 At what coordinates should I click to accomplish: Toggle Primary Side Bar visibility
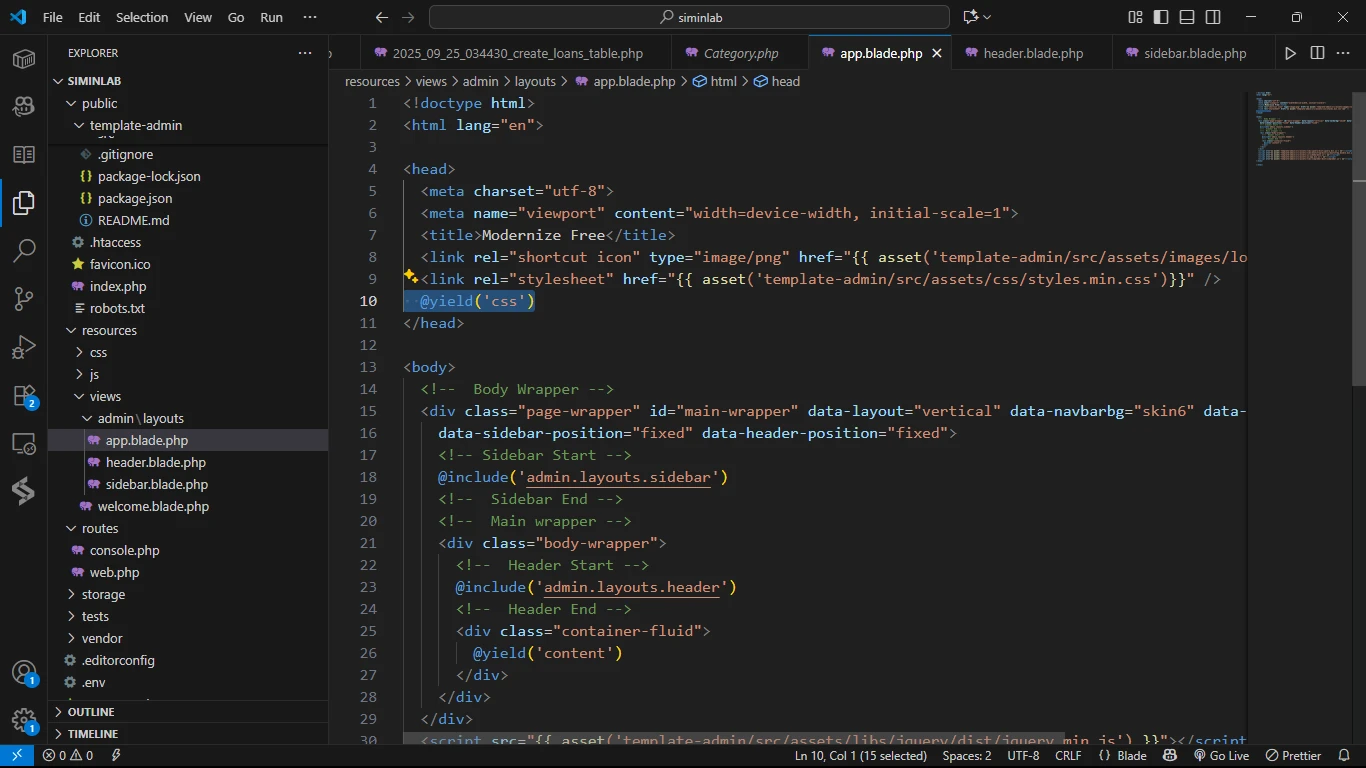[1161, 17]
